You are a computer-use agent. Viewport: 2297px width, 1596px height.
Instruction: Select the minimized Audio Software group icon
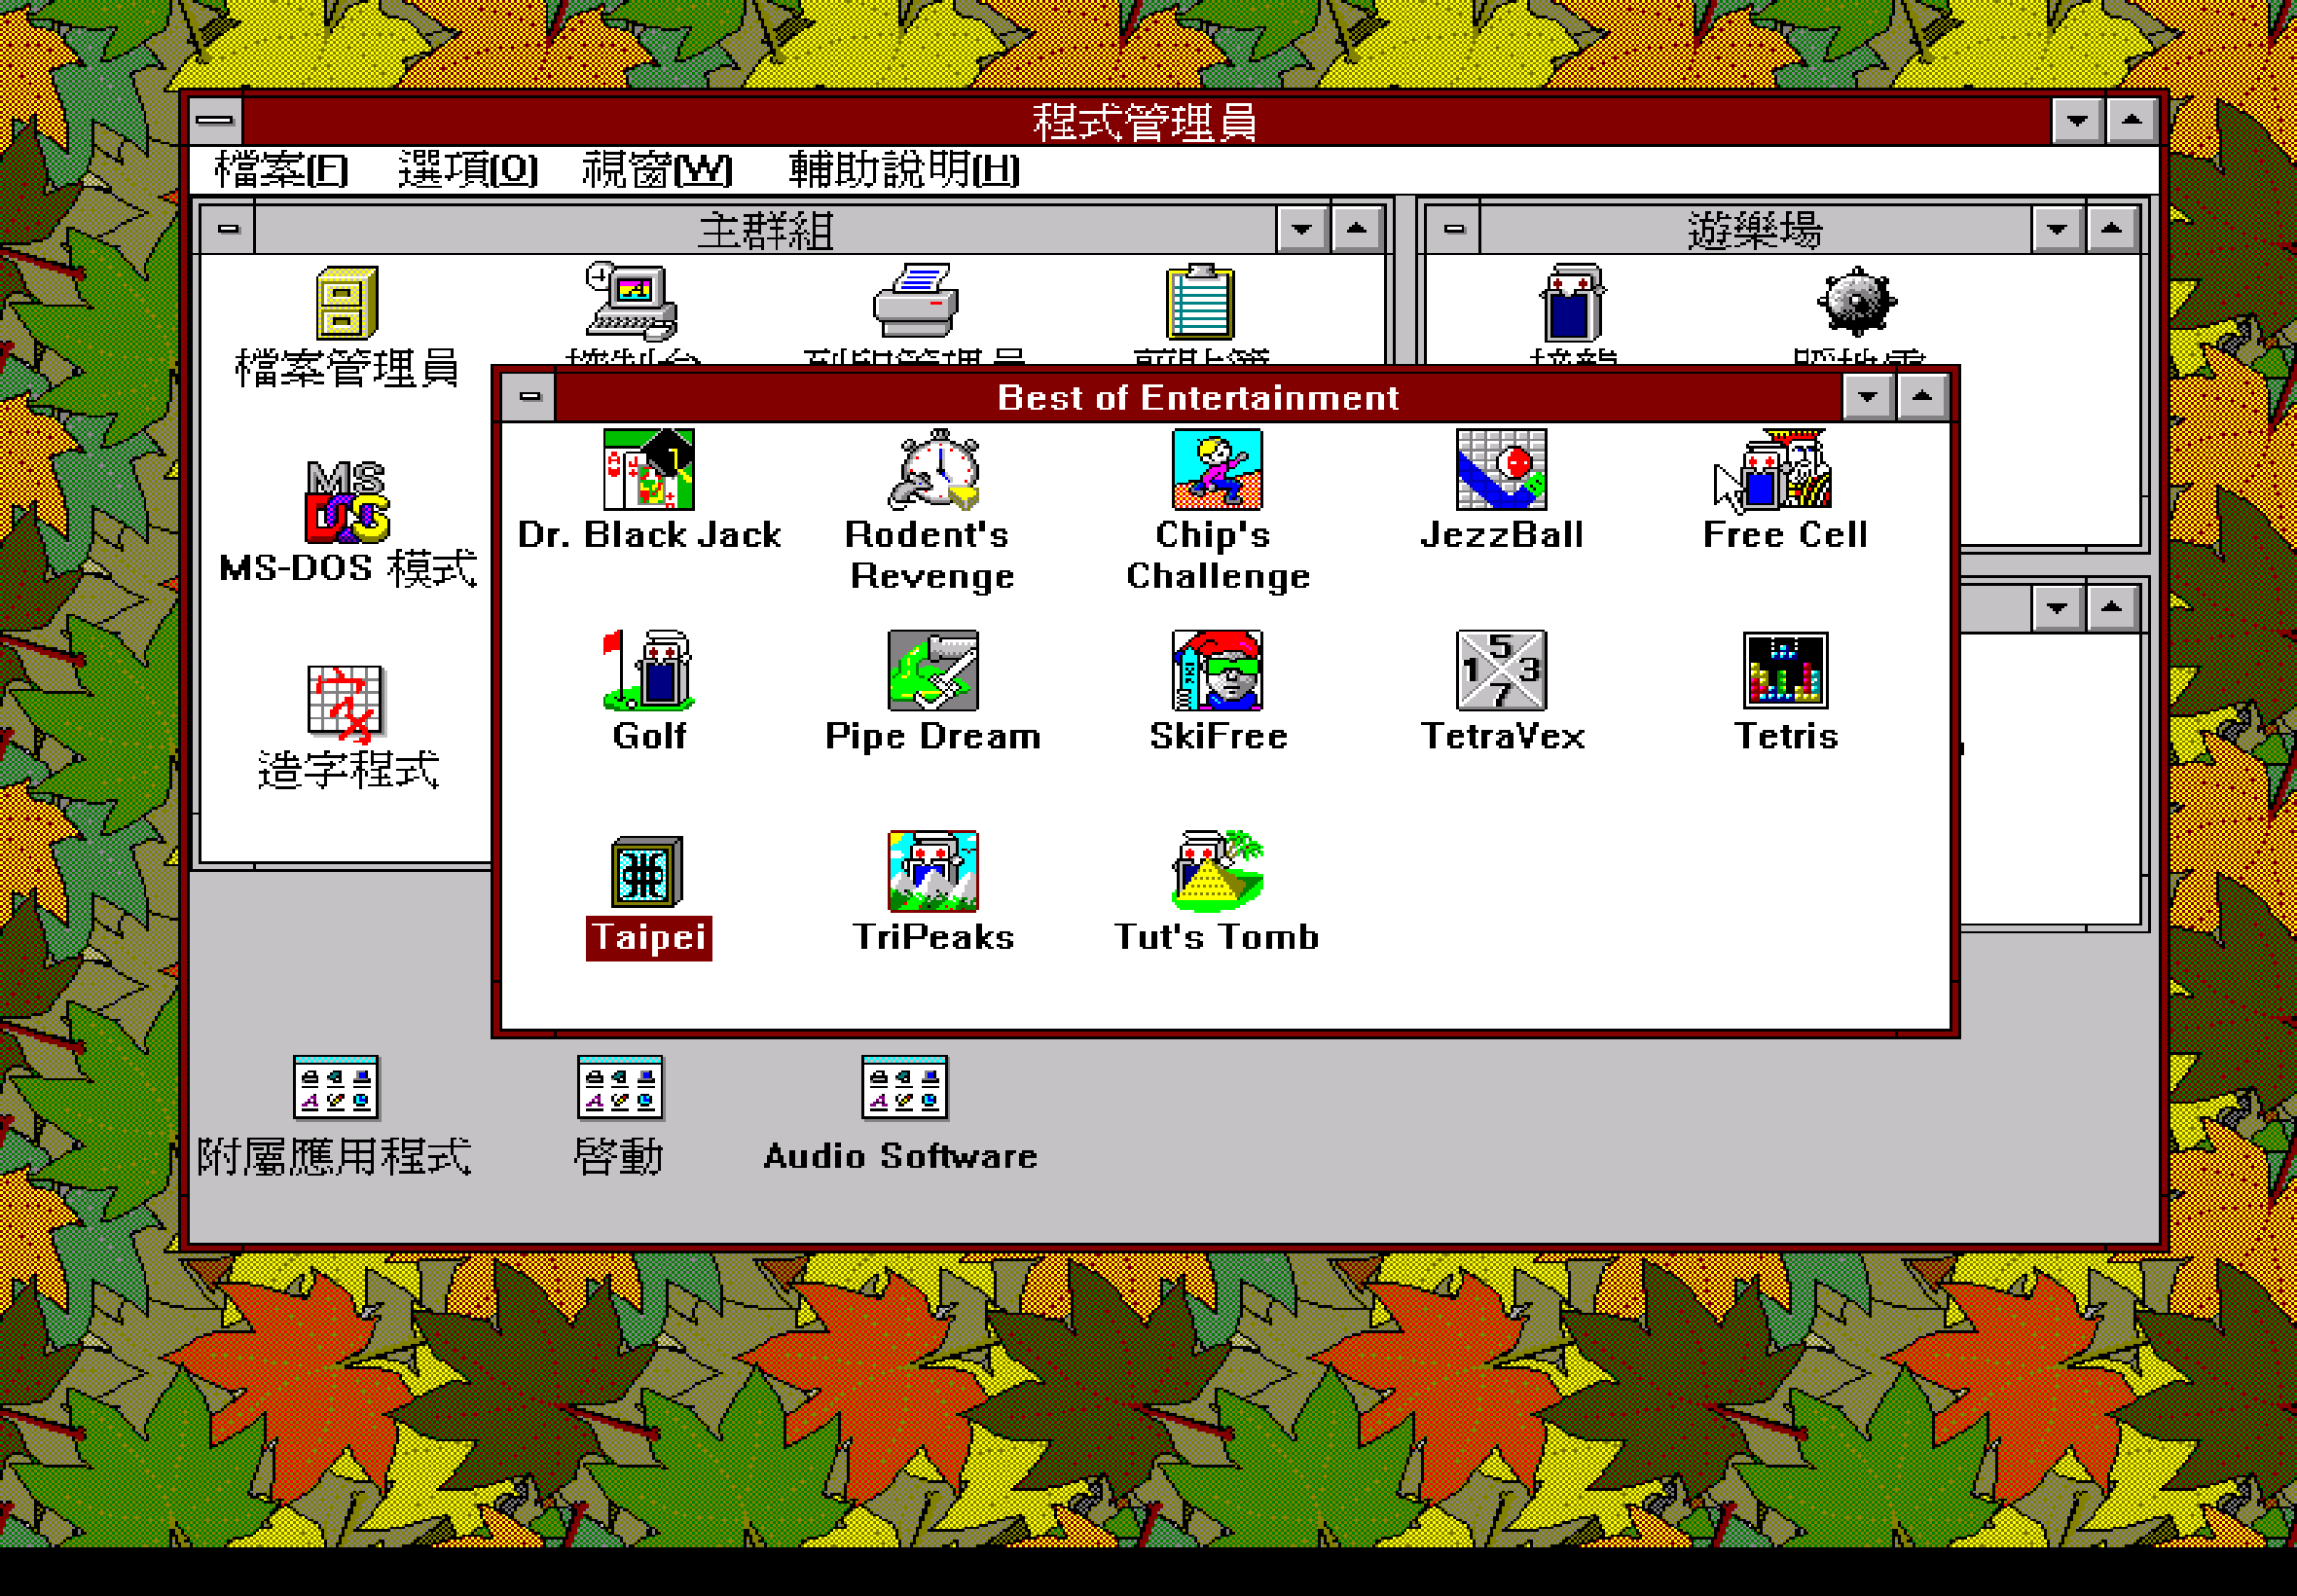click(x=904, y=1087)
